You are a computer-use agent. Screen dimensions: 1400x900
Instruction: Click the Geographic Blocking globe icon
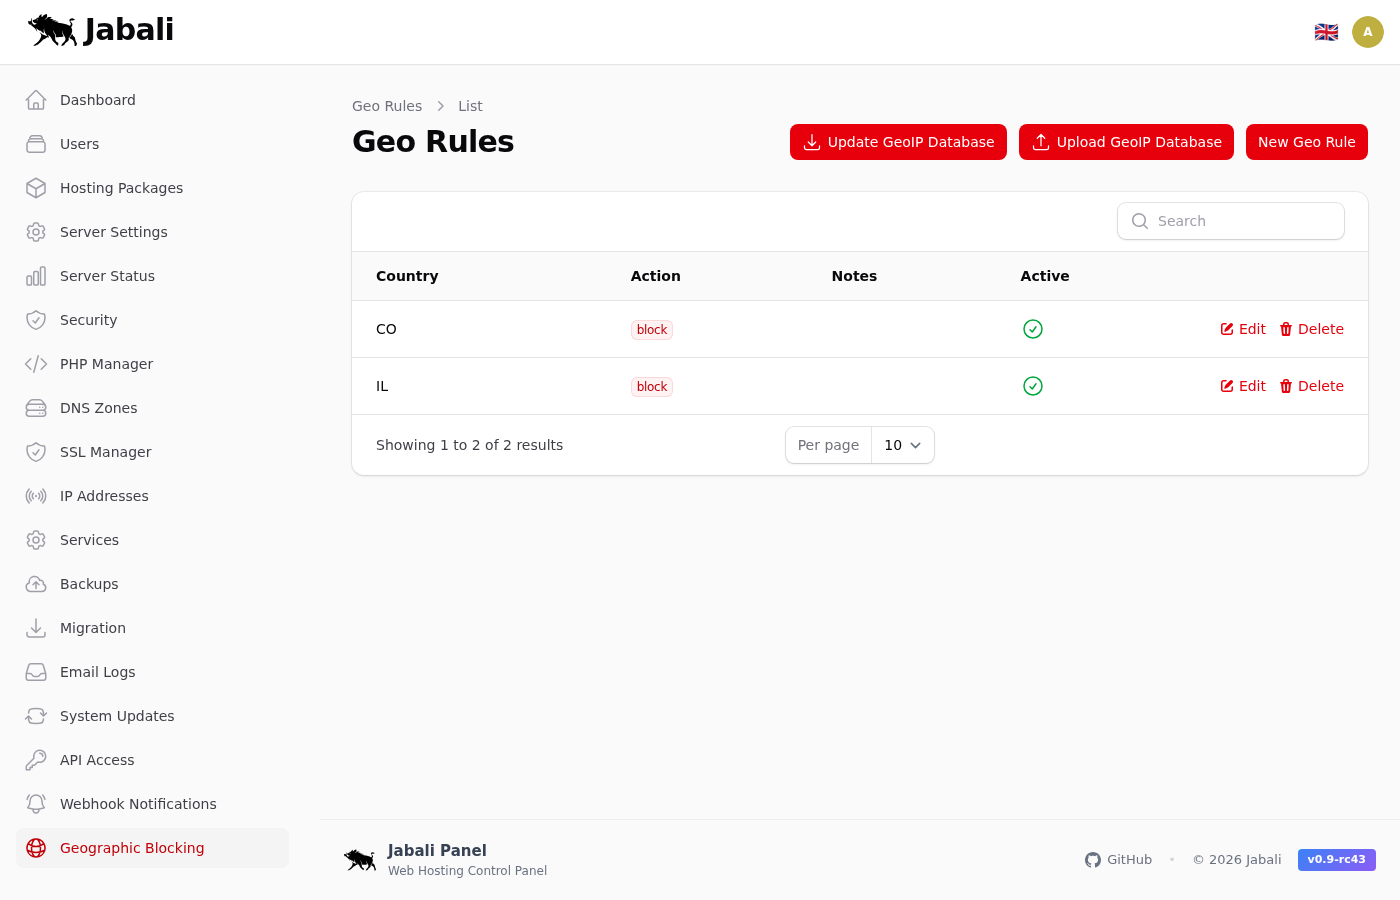(x=36, y=848)
